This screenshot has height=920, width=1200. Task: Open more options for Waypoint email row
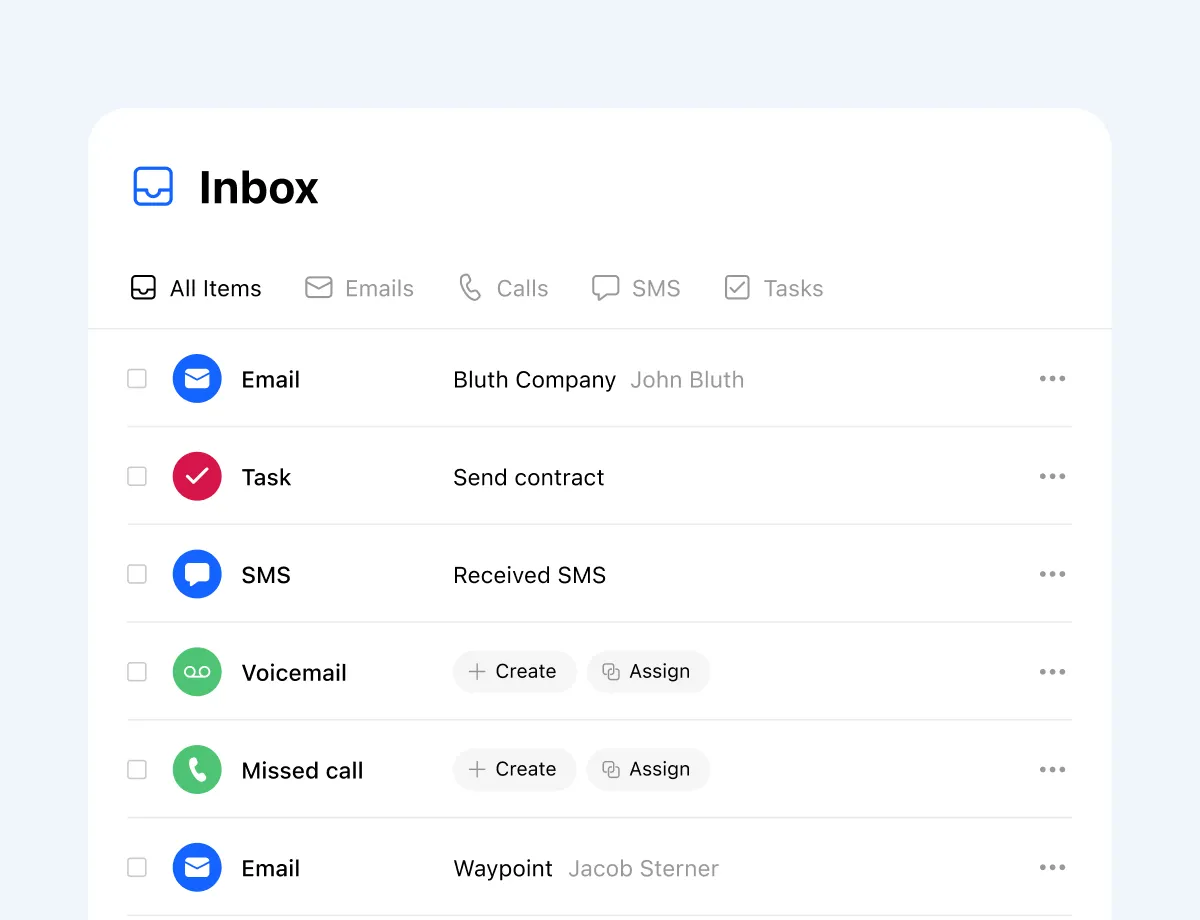1052,868
